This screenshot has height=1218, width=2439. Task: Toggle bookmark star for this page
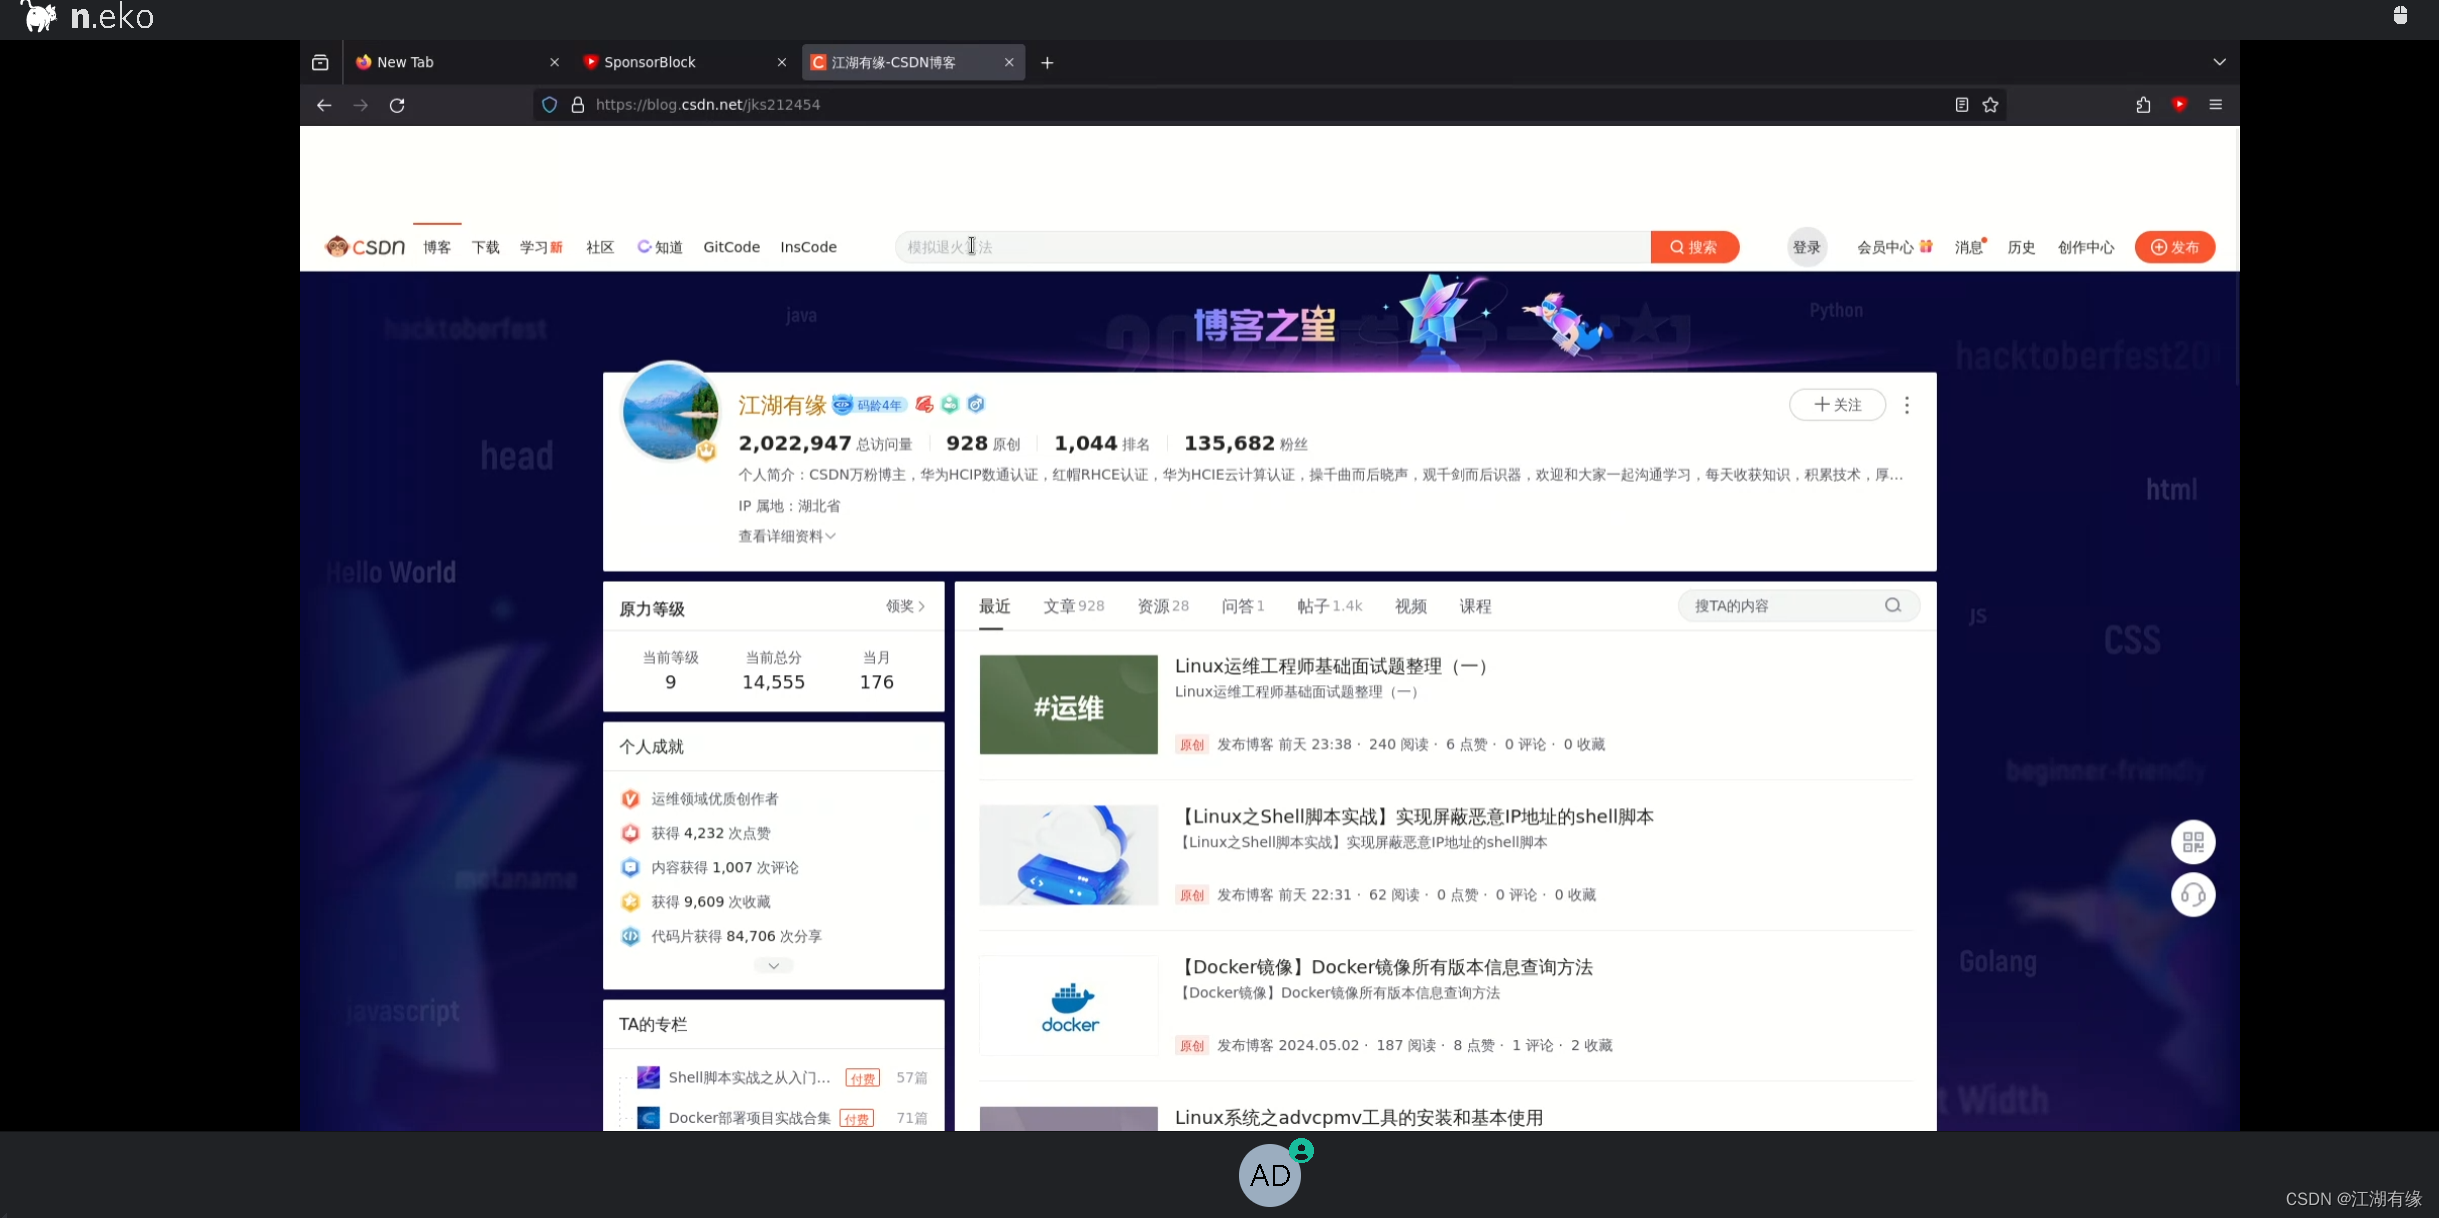[x=1989, y=104]
